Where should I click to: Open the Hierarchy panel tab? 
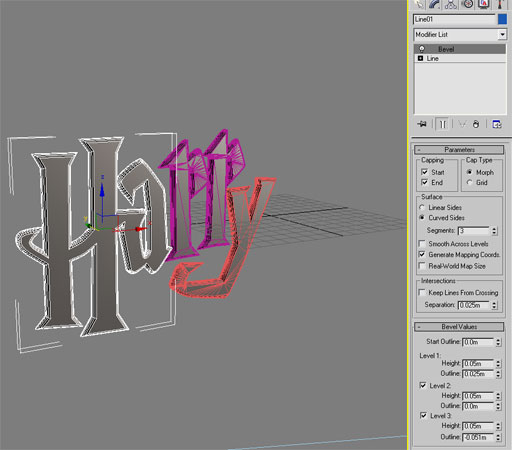(451, 4)
